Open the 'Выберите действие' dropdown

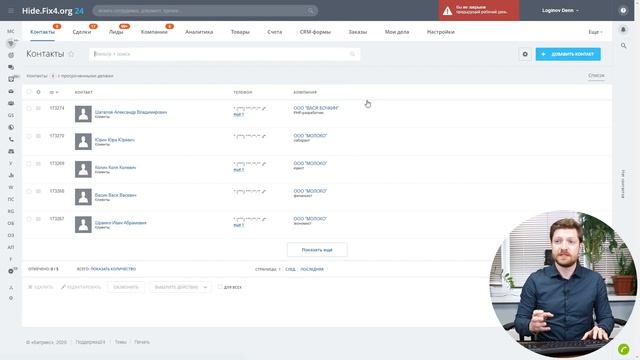pos(180,287)
